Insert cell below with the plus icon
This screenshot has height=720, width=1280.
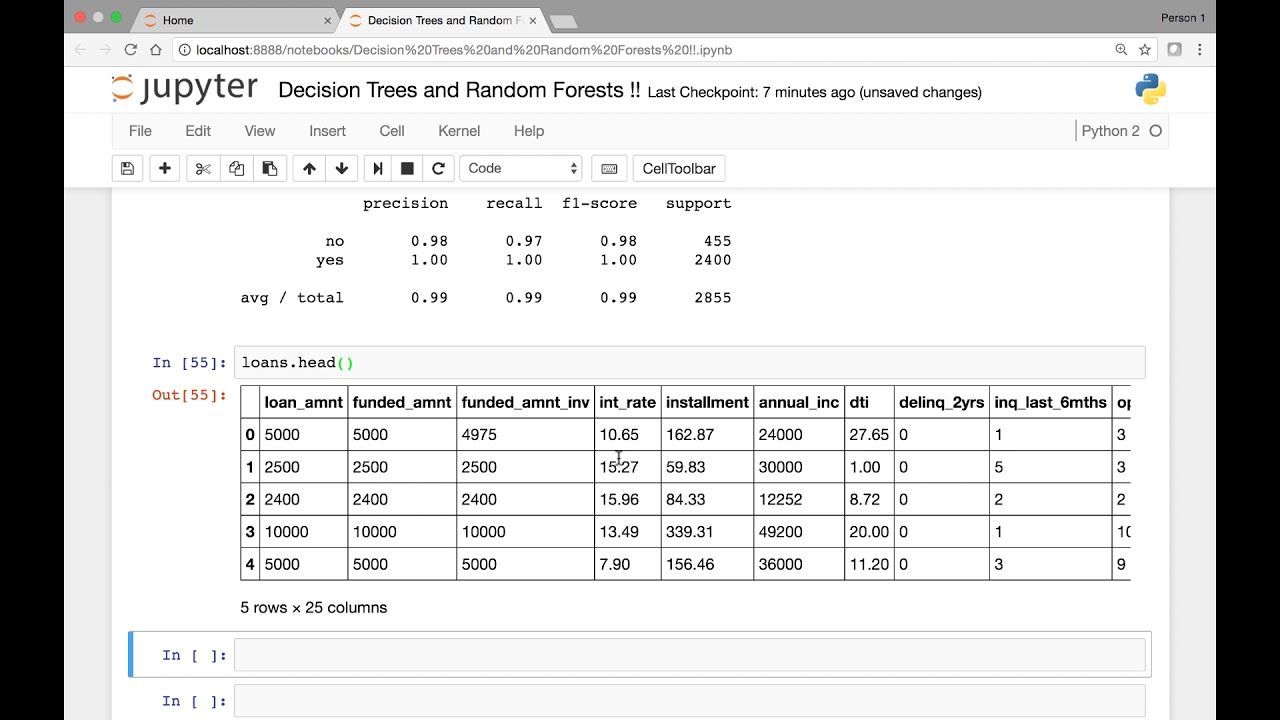point(165,169)
